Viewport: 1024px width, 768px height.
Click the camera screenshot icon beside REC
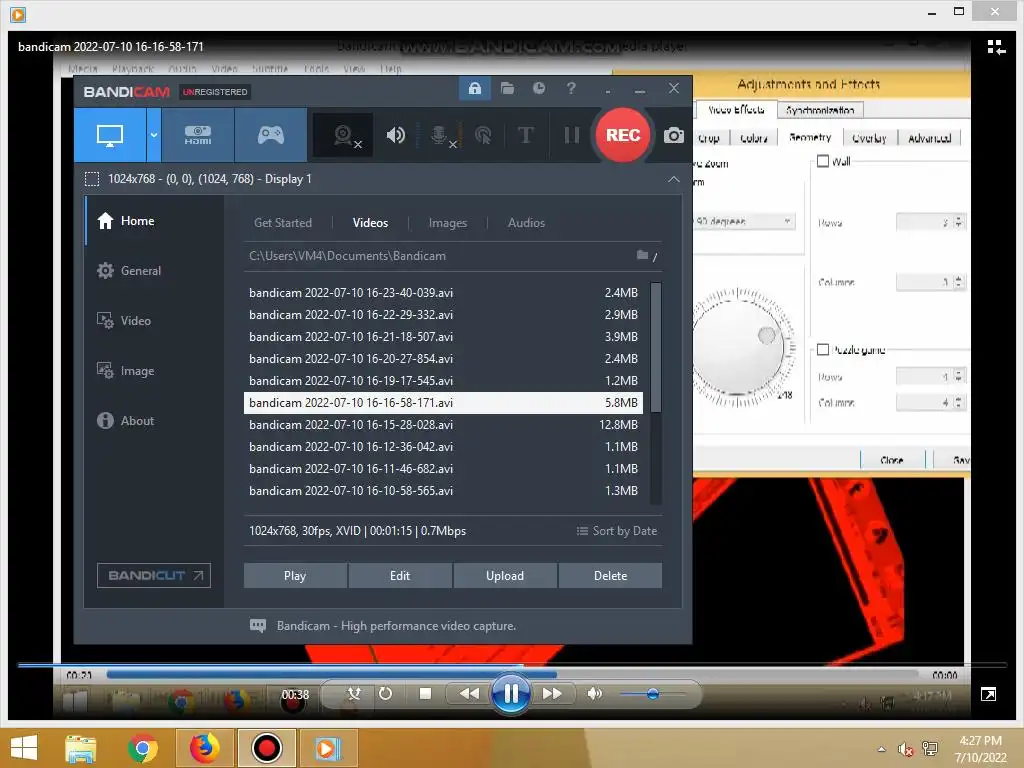pyautogui.click(x=674, y=135)
